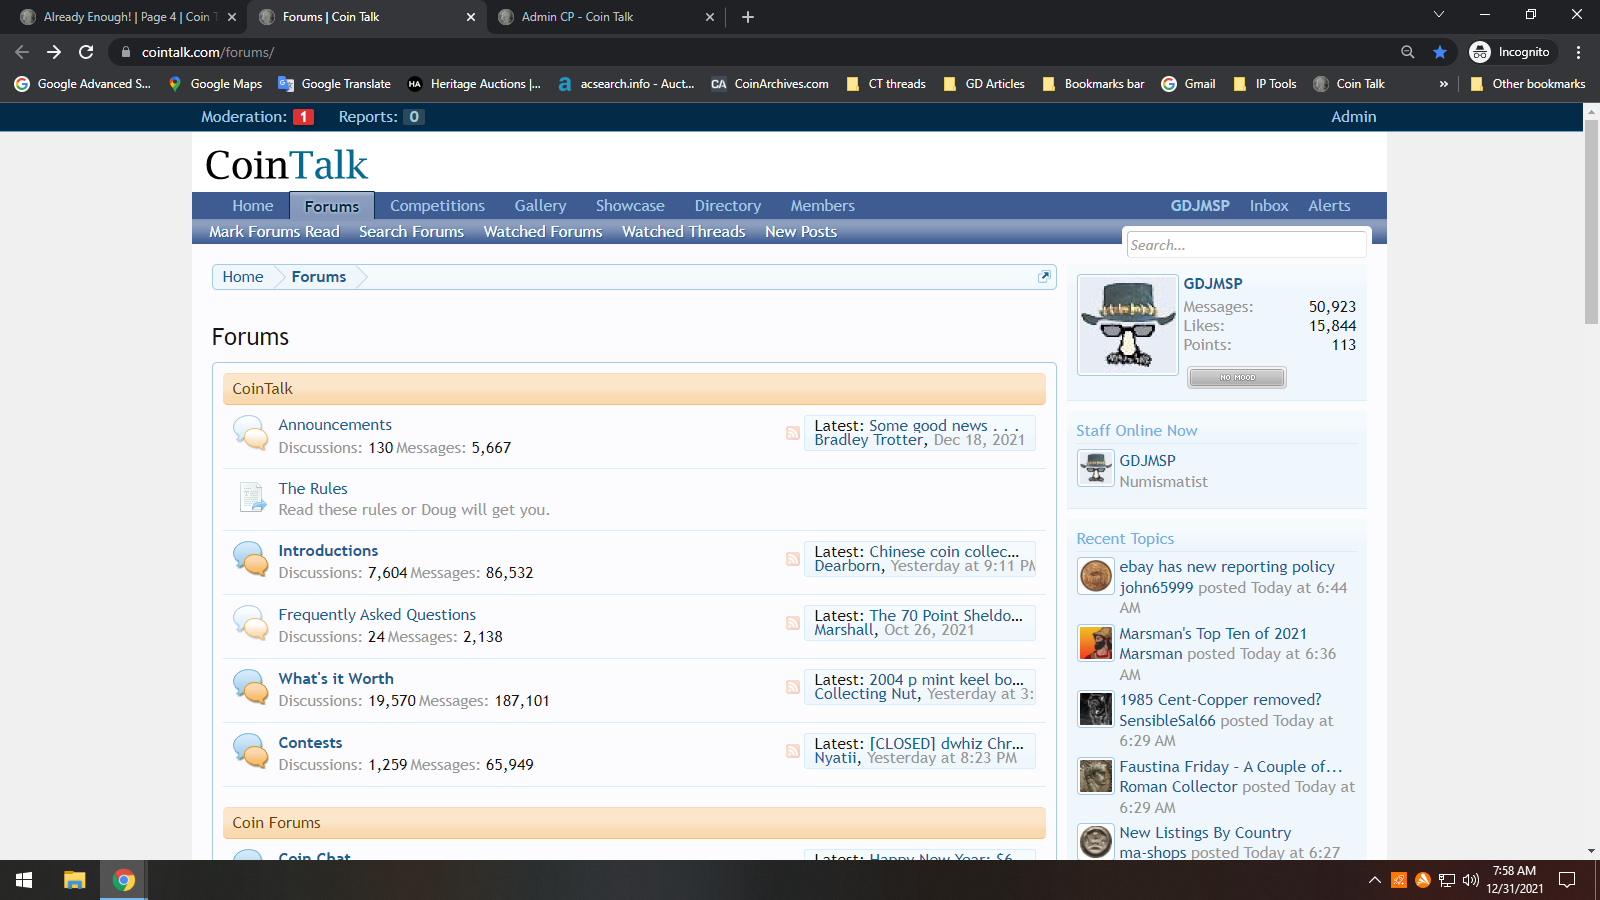Click the bookmark star in address bar
The width and height of the screenshot is (1600, 900).
[1440, 52]
